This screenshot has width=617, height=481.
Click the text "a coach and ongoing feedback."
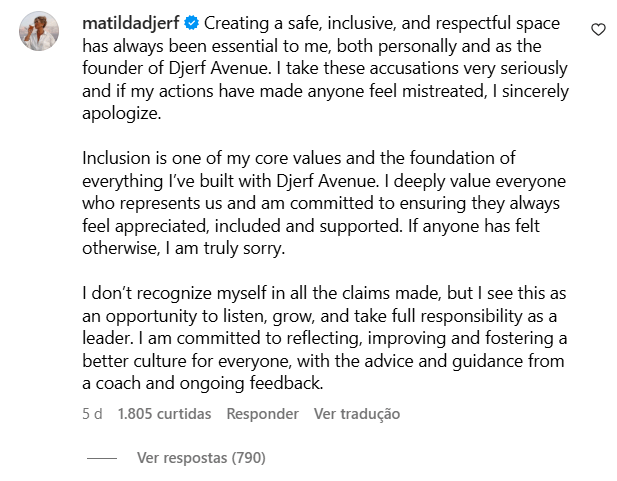coord(203,383)
